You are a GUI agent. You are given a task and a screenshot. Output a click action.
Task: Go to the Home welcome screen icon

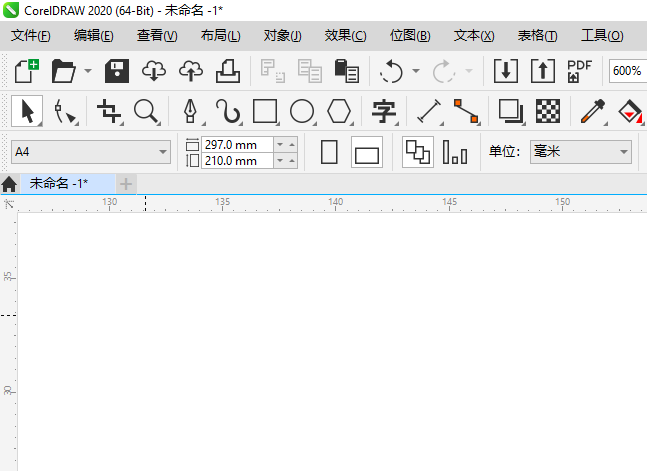tap(9, 184)
